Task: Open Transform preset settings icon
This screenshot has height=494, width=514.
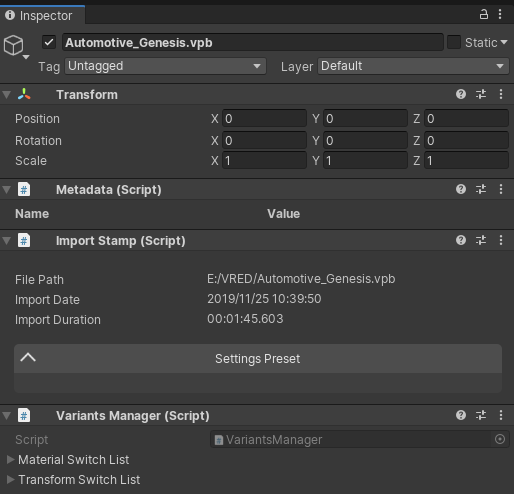Action: (x=481, y=94)
